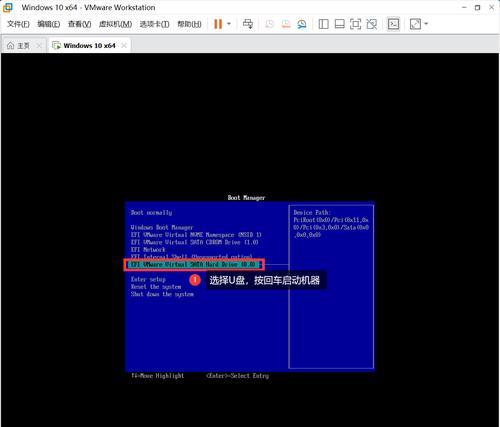Screen dimensions: 500x427
Task: Select EFI VMware Virtual SATA CDROM Drive entry
Action: point(195,242)
